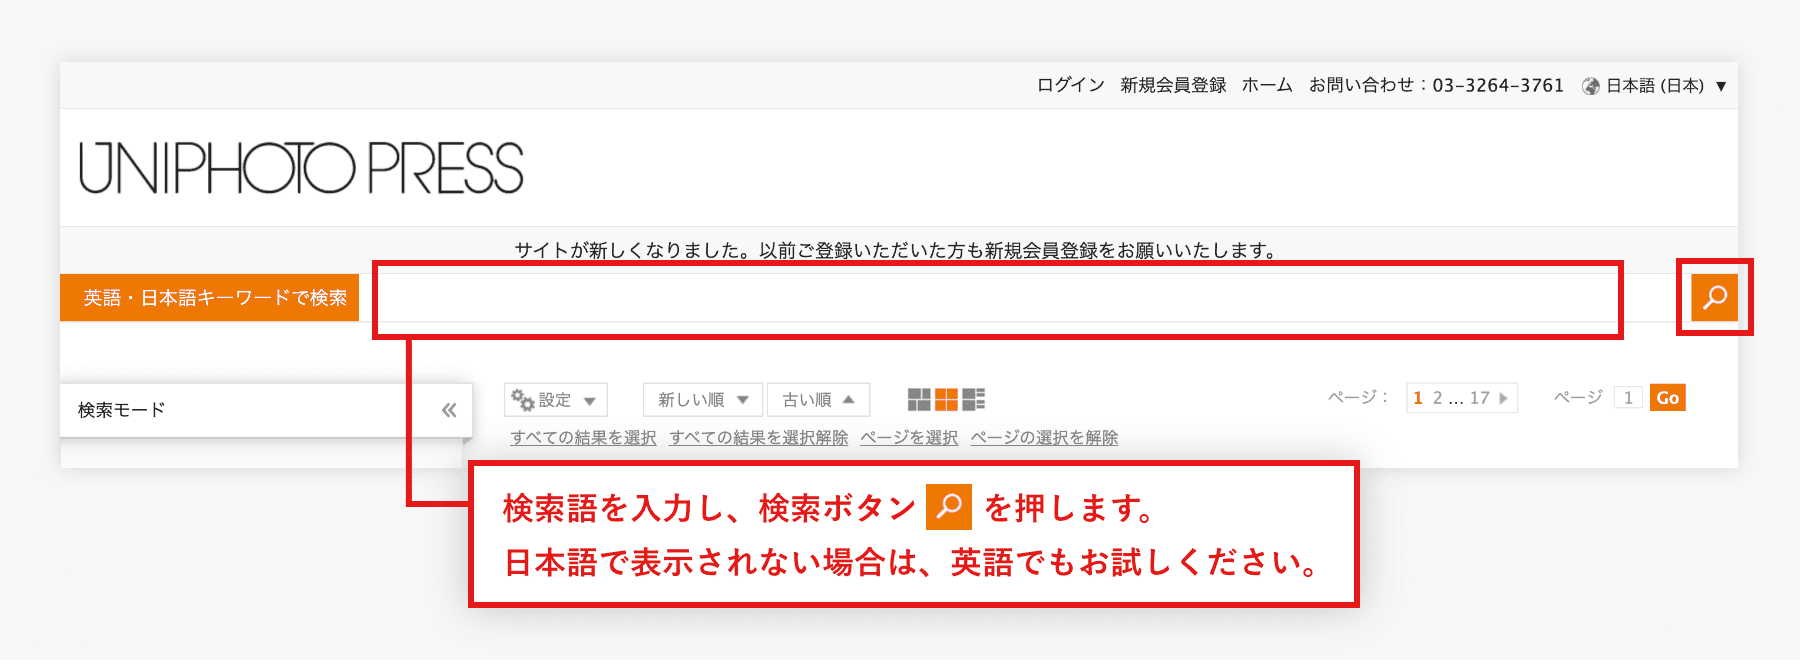The width and height of the screenshot is (1800, 668).
Task: Open the ログイン link
Action: click(1070, 85)
